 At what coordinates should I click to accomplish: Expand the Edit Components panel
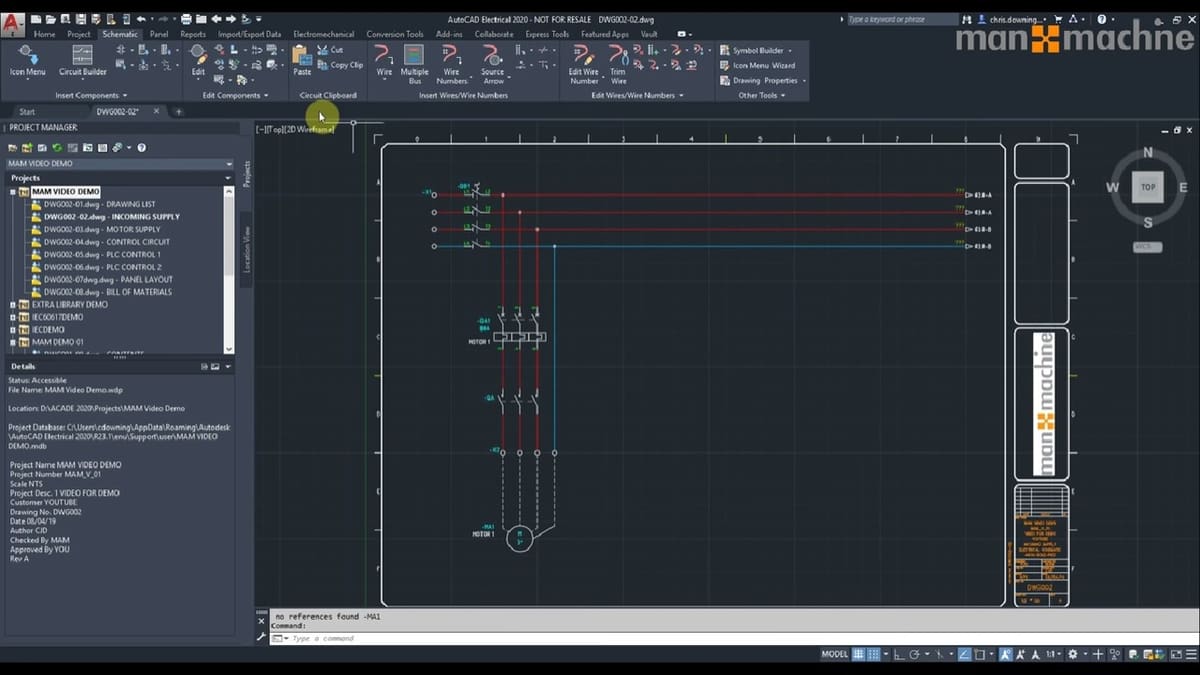(x=235, y=95)
